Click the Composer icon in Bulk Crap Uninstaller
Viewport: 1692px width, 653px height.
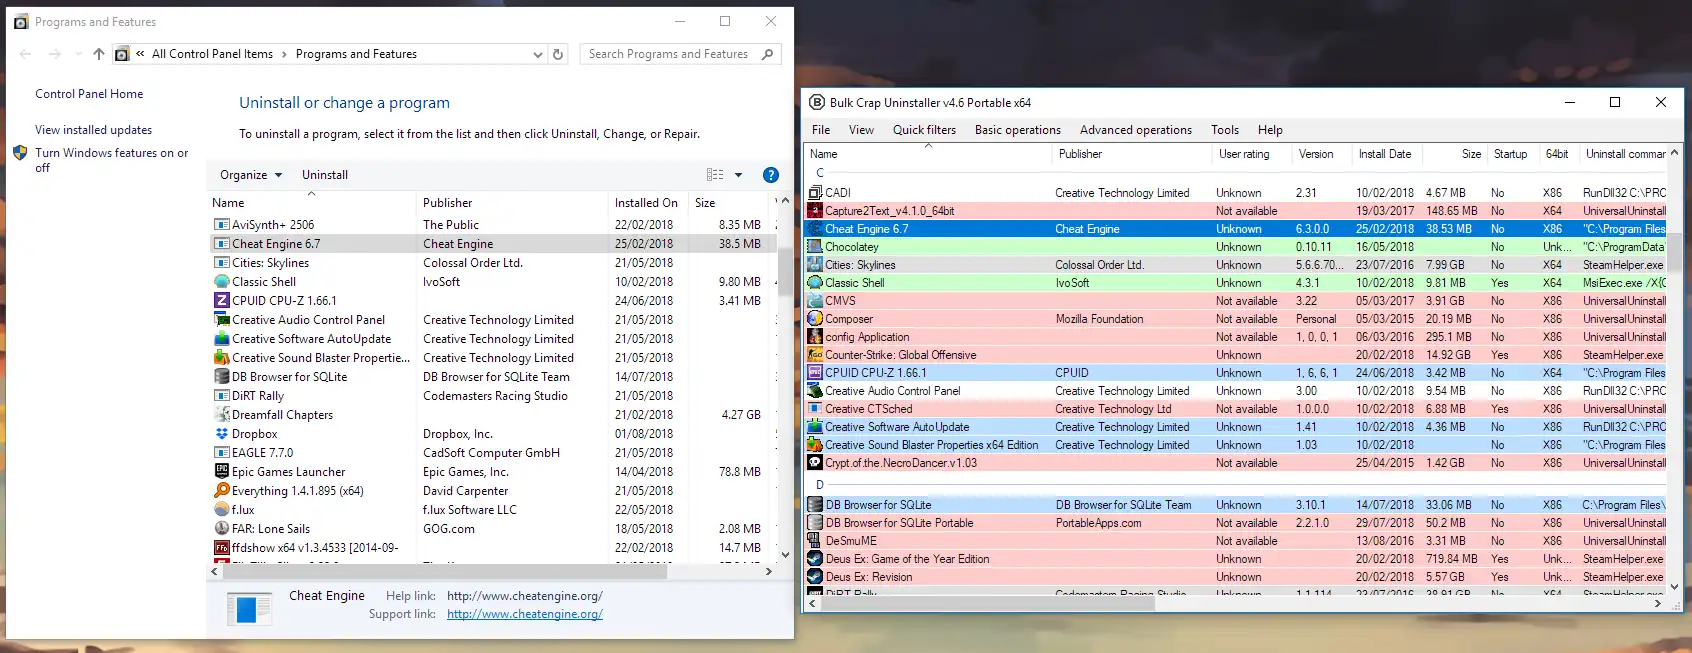pyautogui.click(x=815, y=319)
